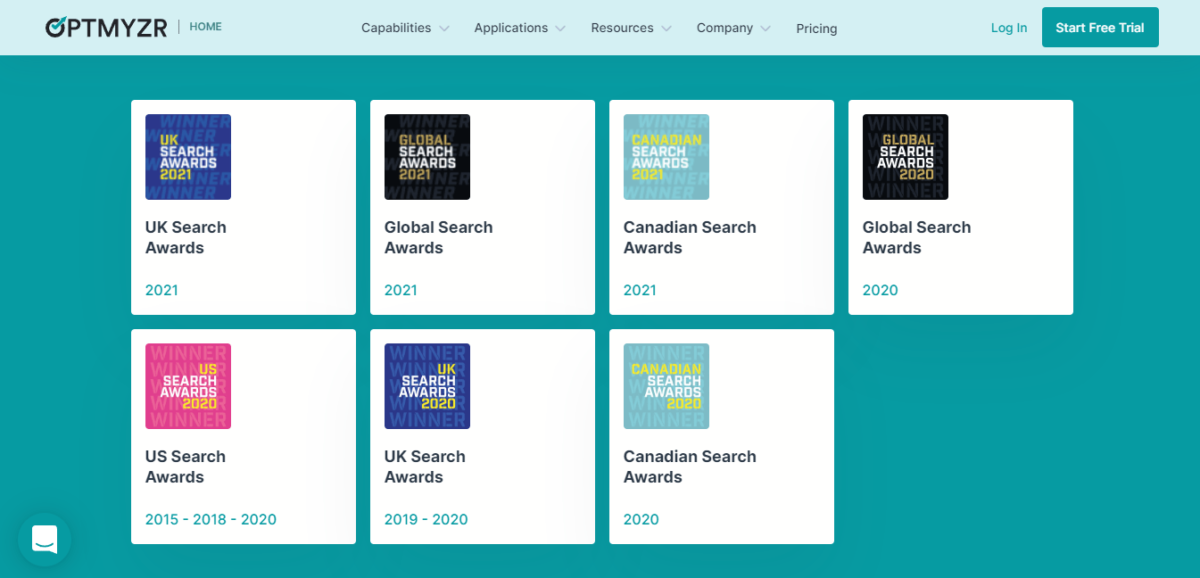Expand the Capabilities menu chevron
1200x578 pixels.
(x=444, y=29)
